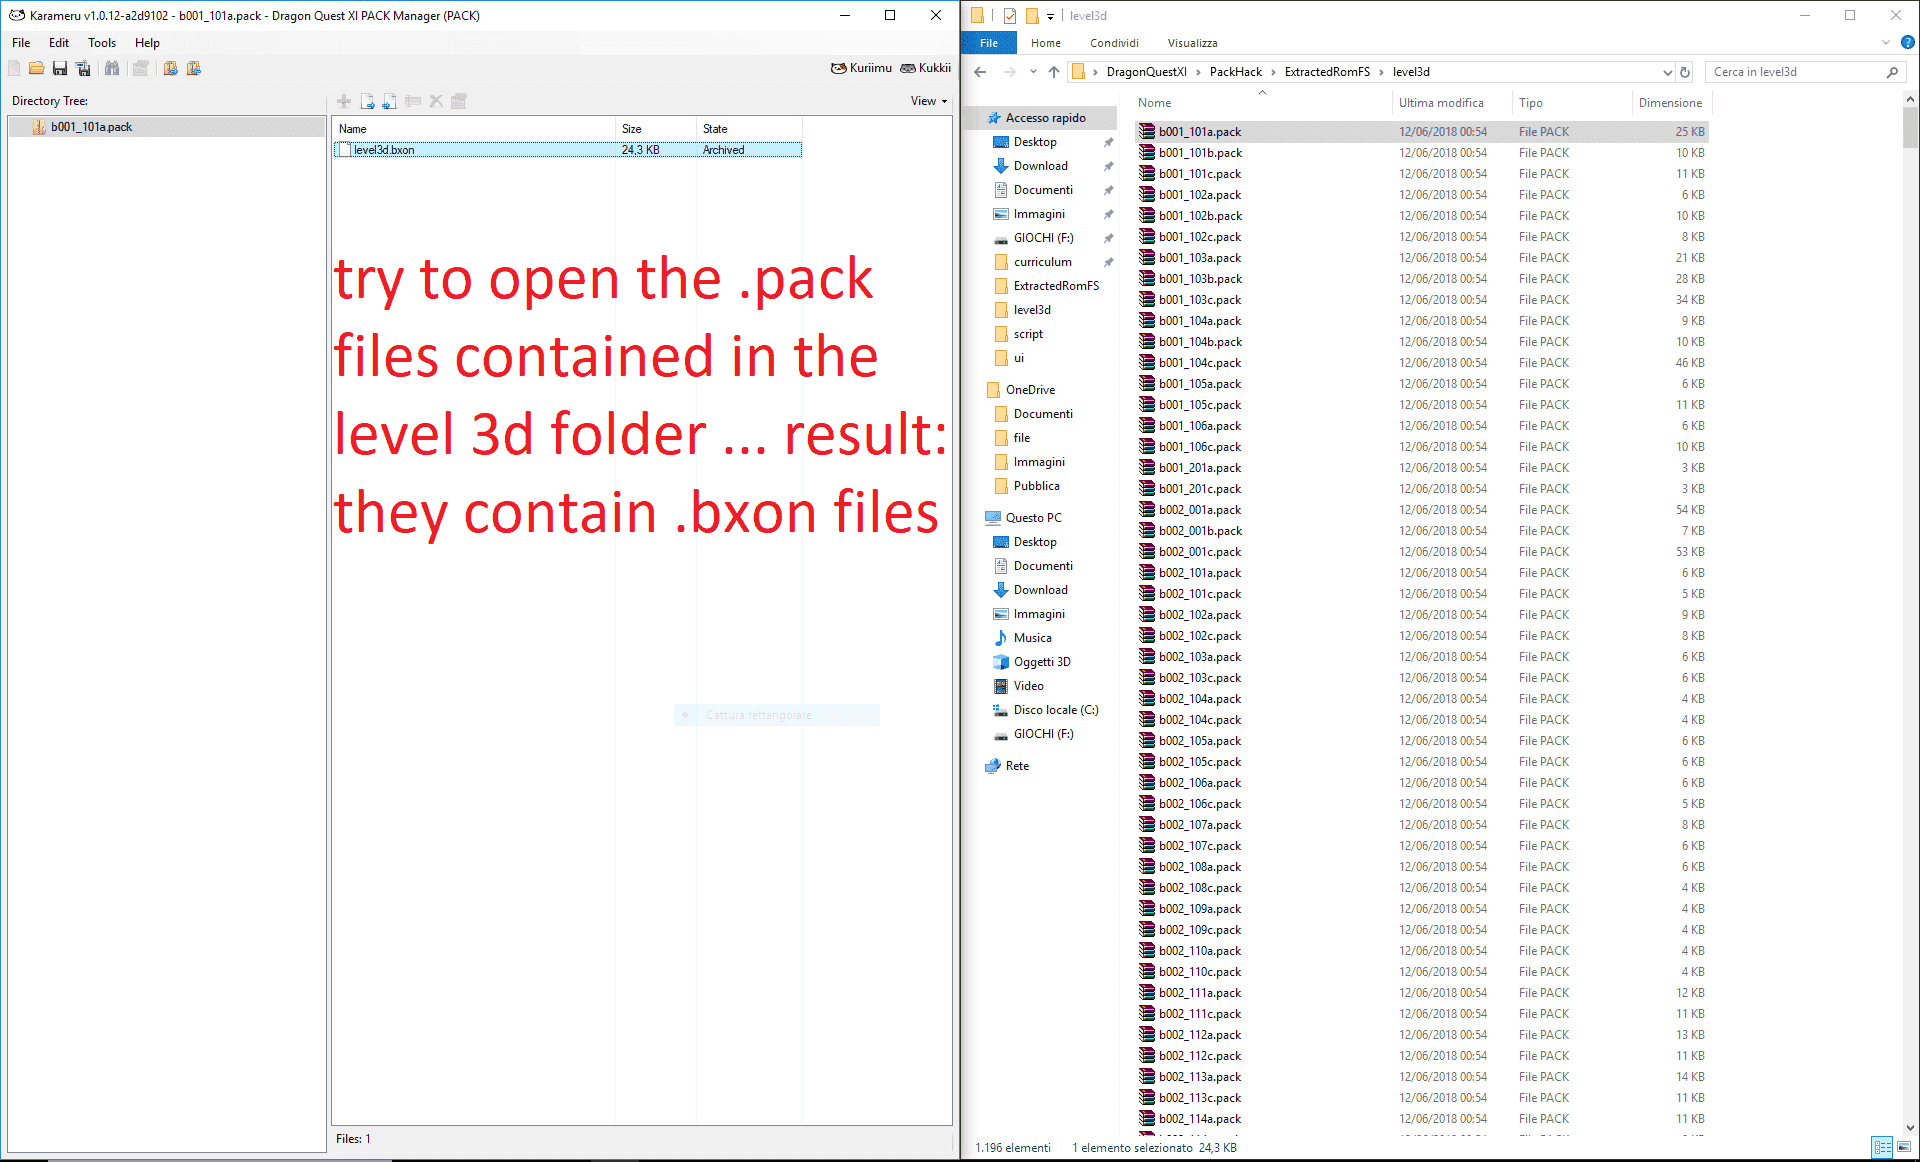Go back in File Explorer
Screen dimensions: 1920x1162
click(981, 72)
